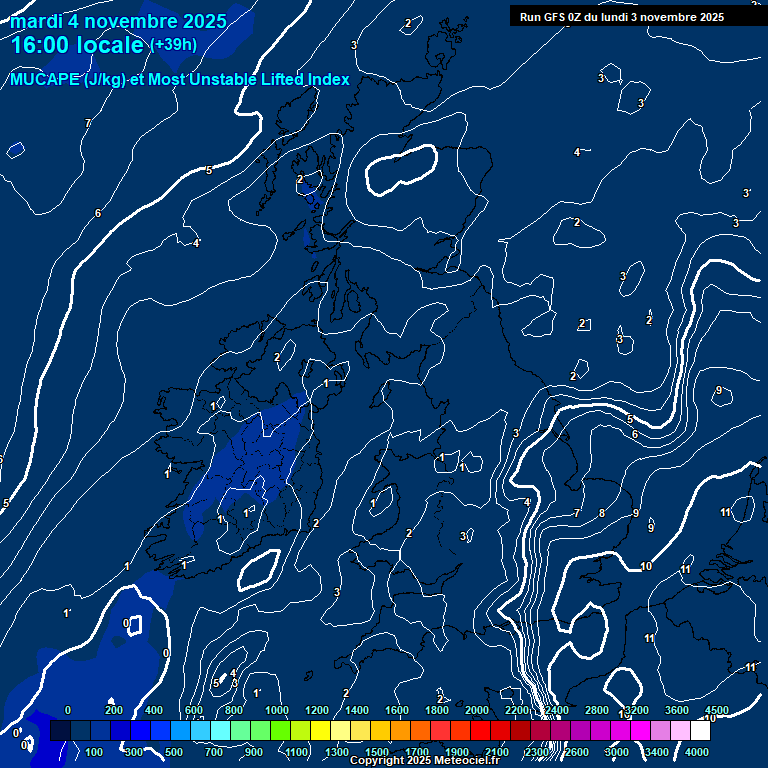
Task: Click the '8' lifted index contour label
Action: (x=602, y=513)
